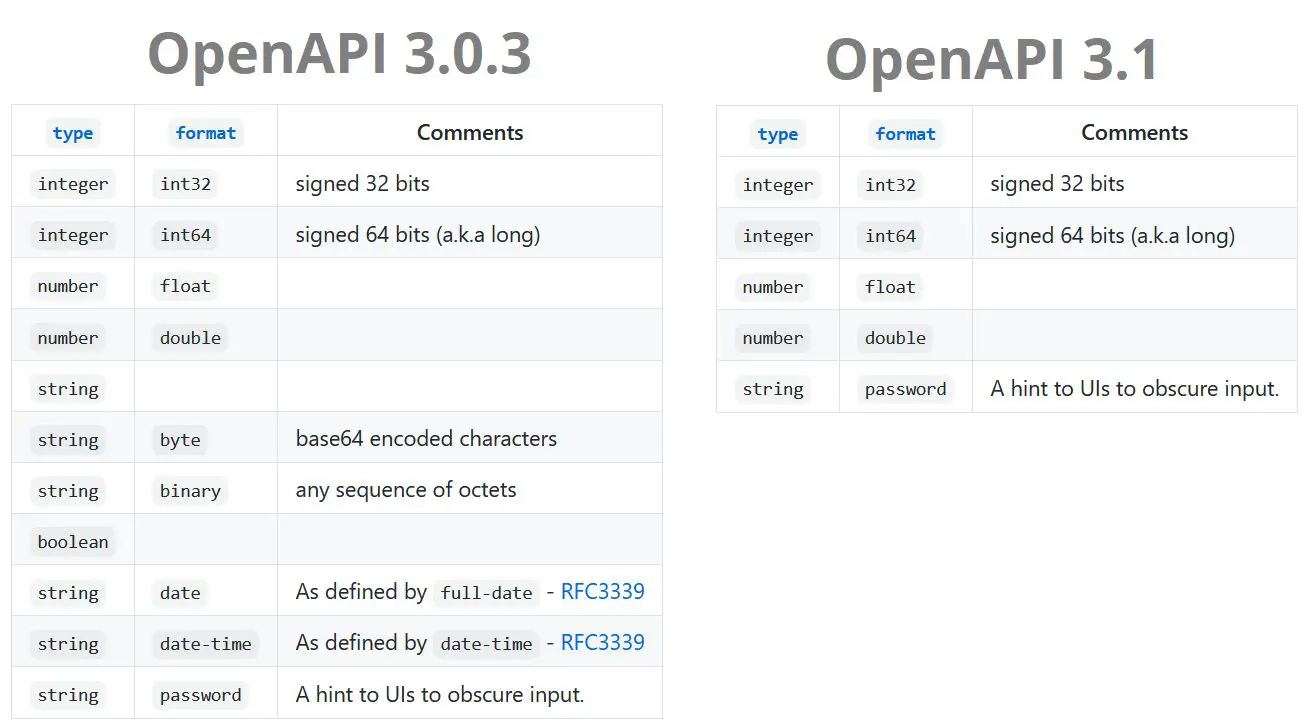Select the double format cell in OpenAPI 3.1 table
1304x726 pixels.
click(895, 338)
